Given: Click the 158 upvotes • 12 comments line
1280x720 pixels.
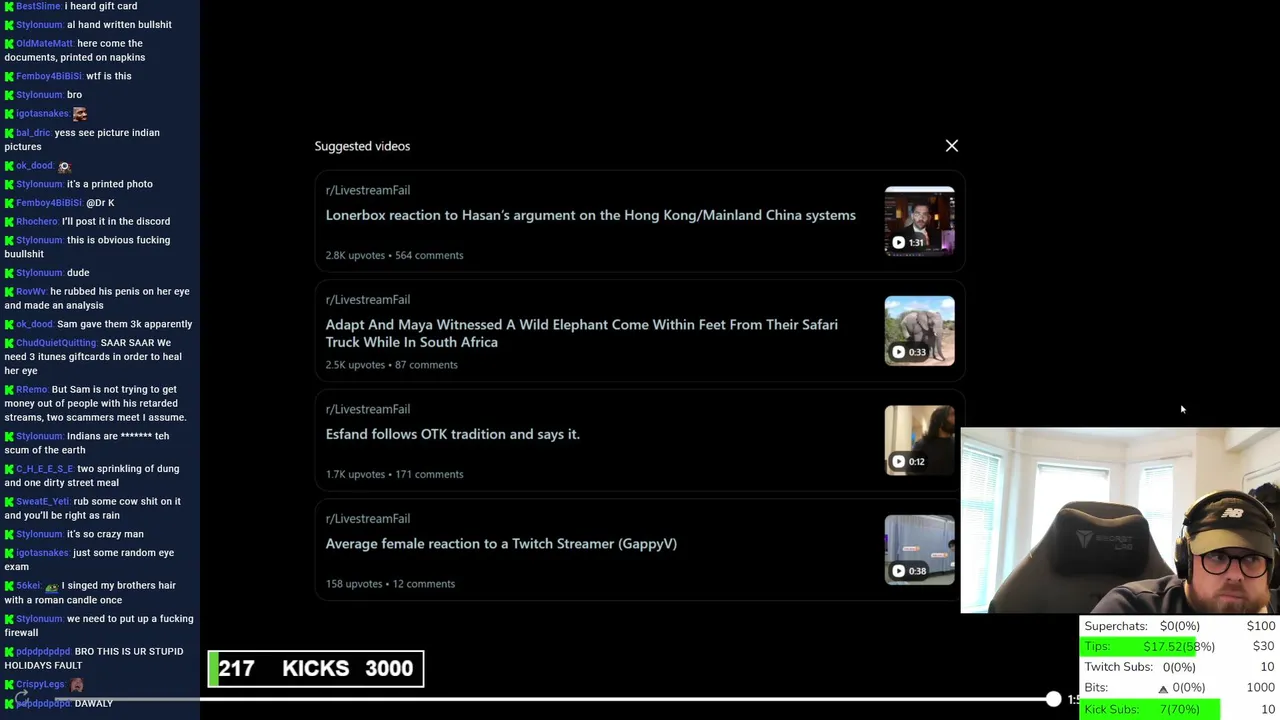Looking at the screenshot, I should click(390, 584).
